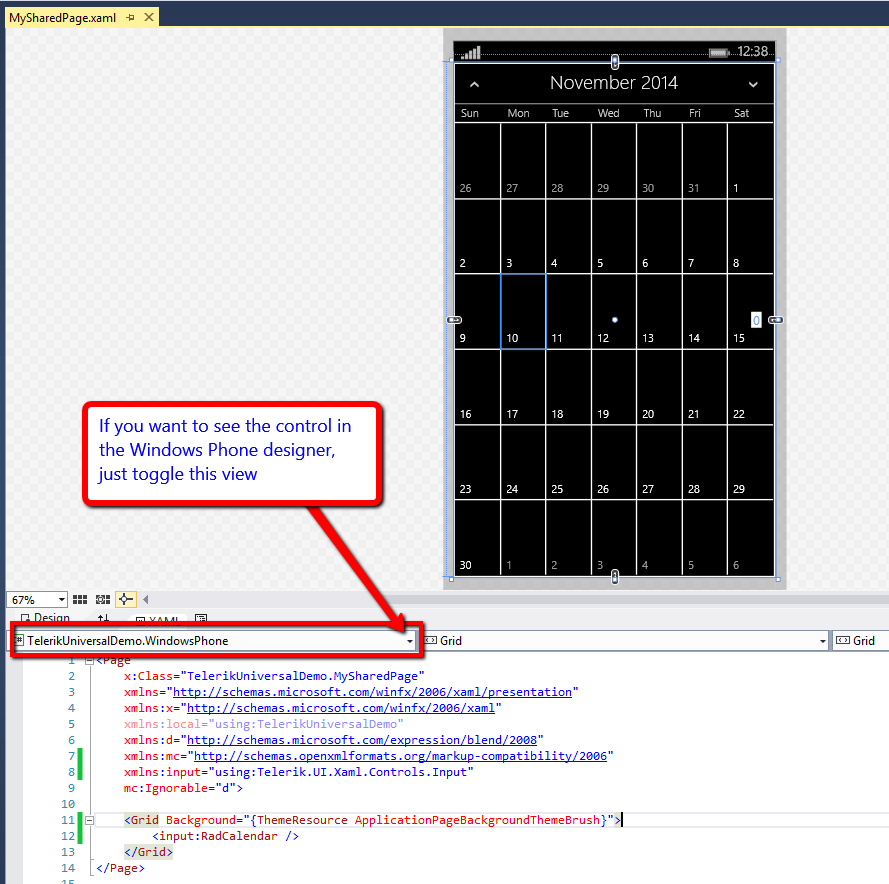Screen dimensions: 889x884
Task: Select November 10 cell in calendar
Action: [x=523, y=312]
